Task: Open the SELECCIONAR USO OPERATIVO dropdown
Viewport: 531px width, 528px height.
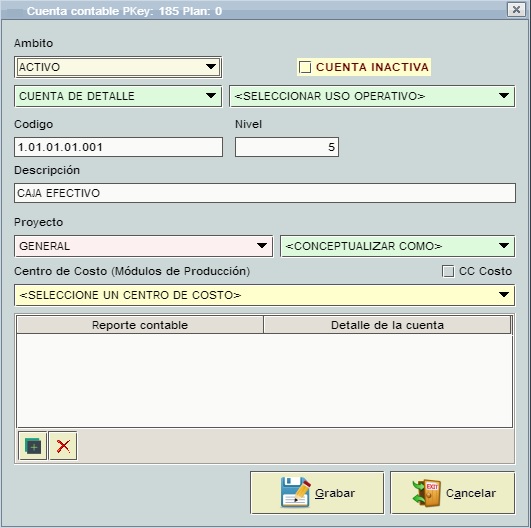Action: coord(372,96)
